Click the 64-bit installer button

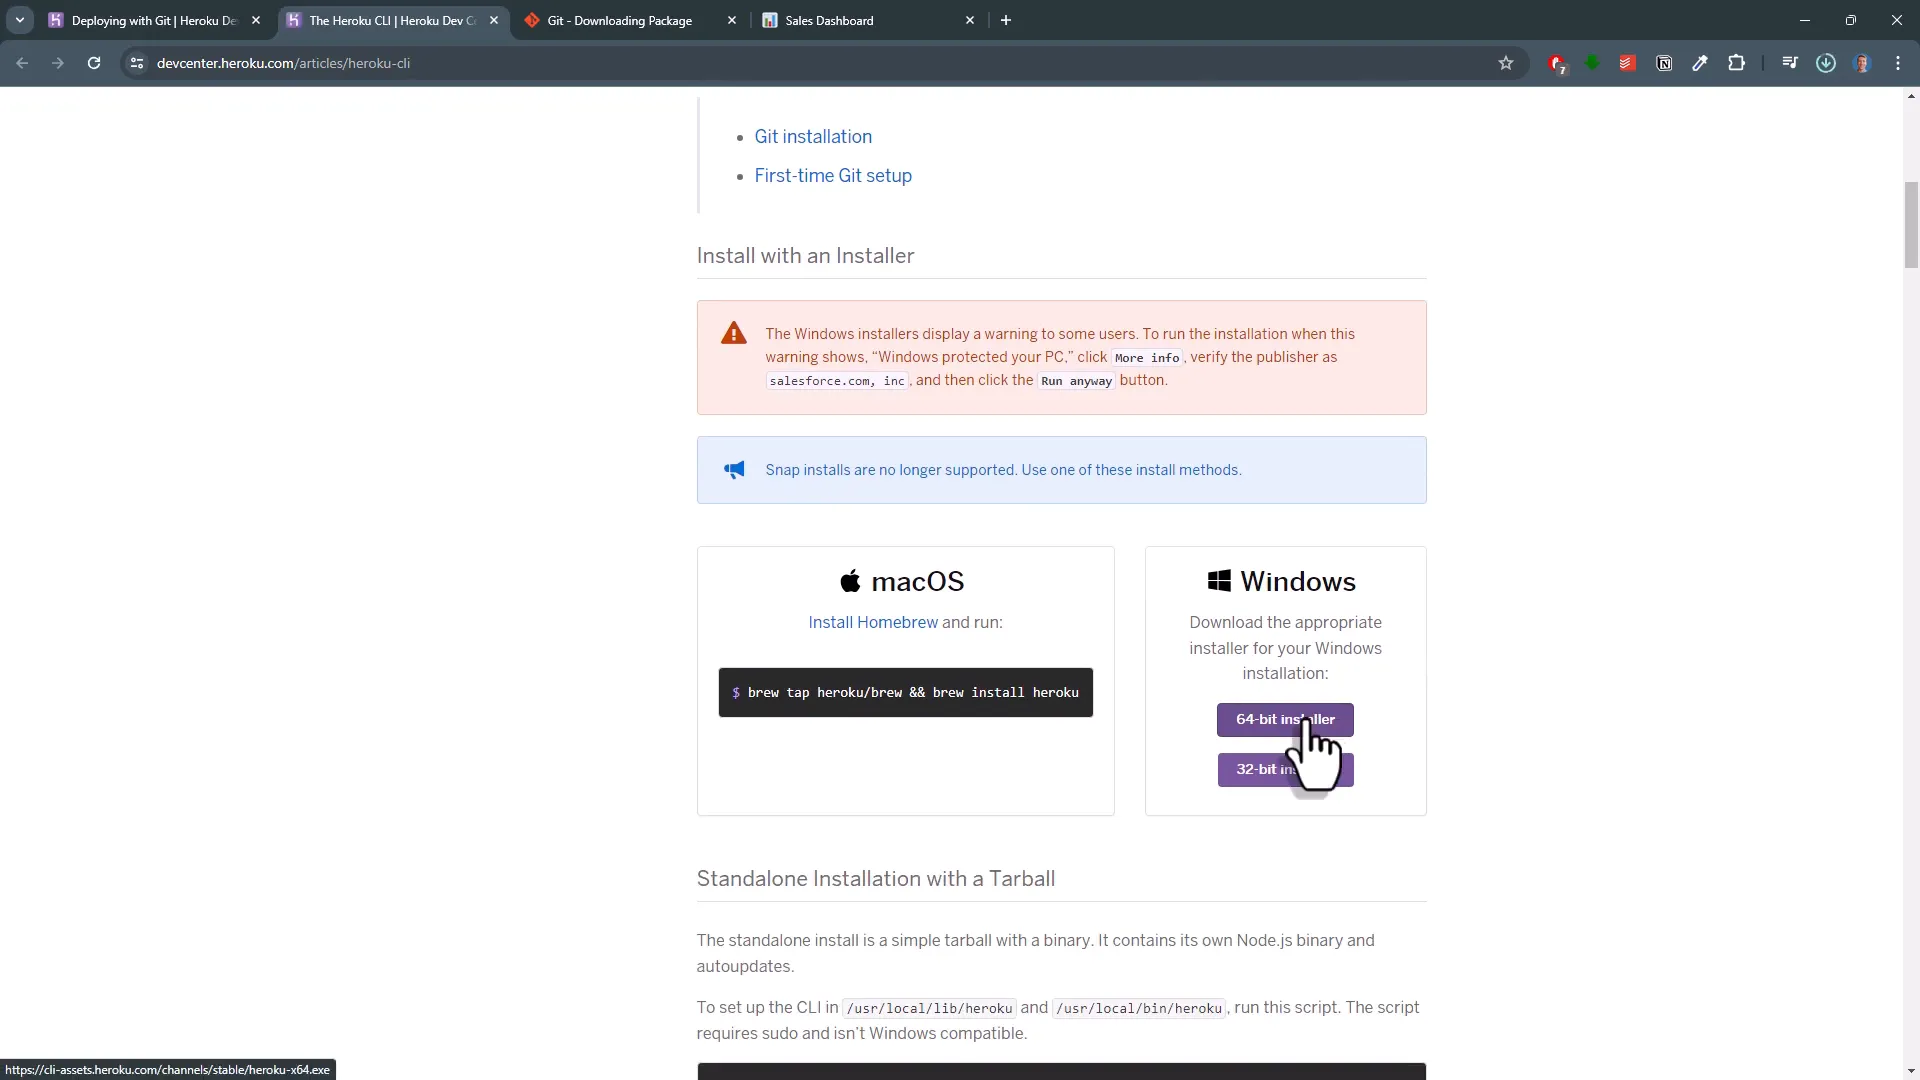(x=1283, y=719)
